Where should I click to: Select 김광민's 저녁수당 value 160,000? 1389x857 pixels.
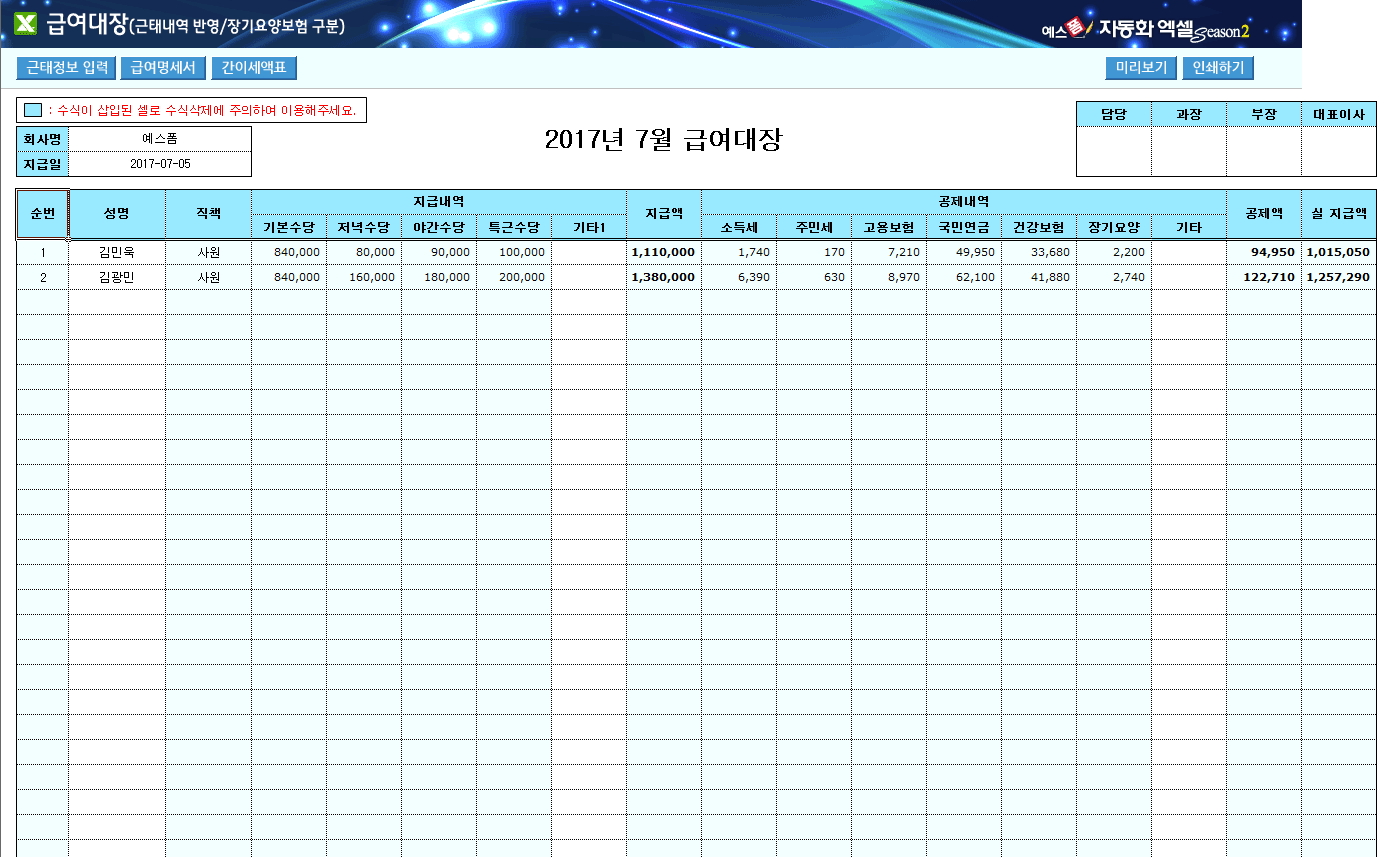click(364, 277)
